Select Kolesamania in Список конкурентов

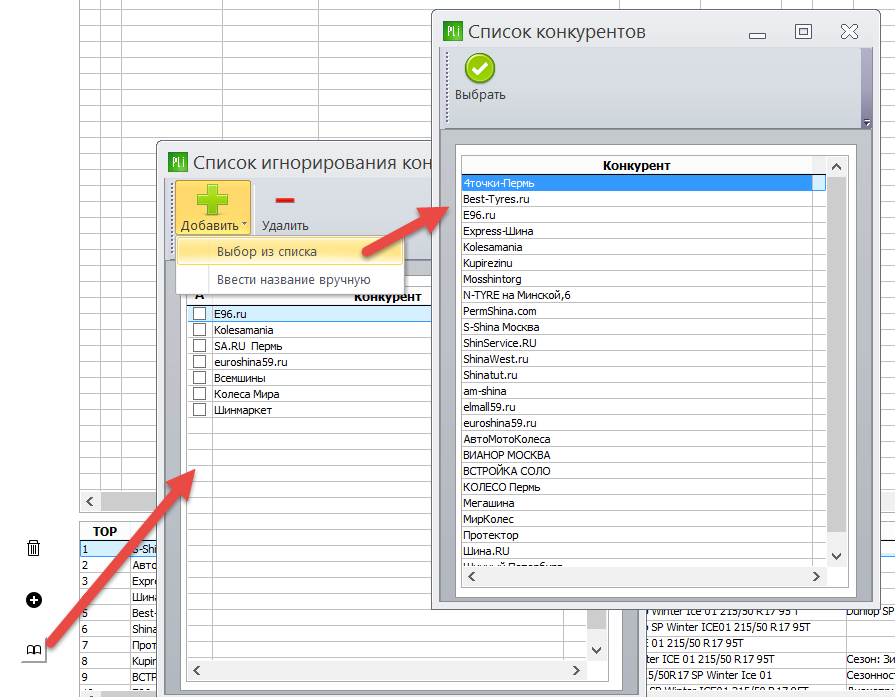click(x=643, y=247)
